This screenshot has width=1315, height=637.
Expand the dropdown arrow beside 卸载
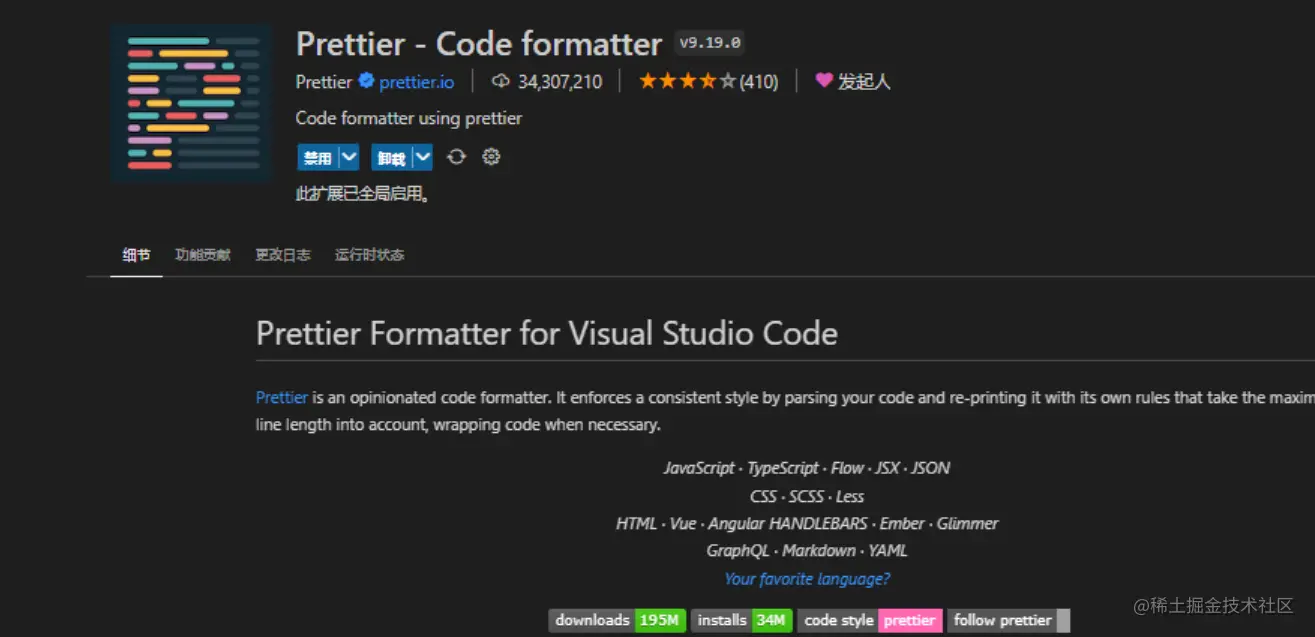(x=423, y=158)
